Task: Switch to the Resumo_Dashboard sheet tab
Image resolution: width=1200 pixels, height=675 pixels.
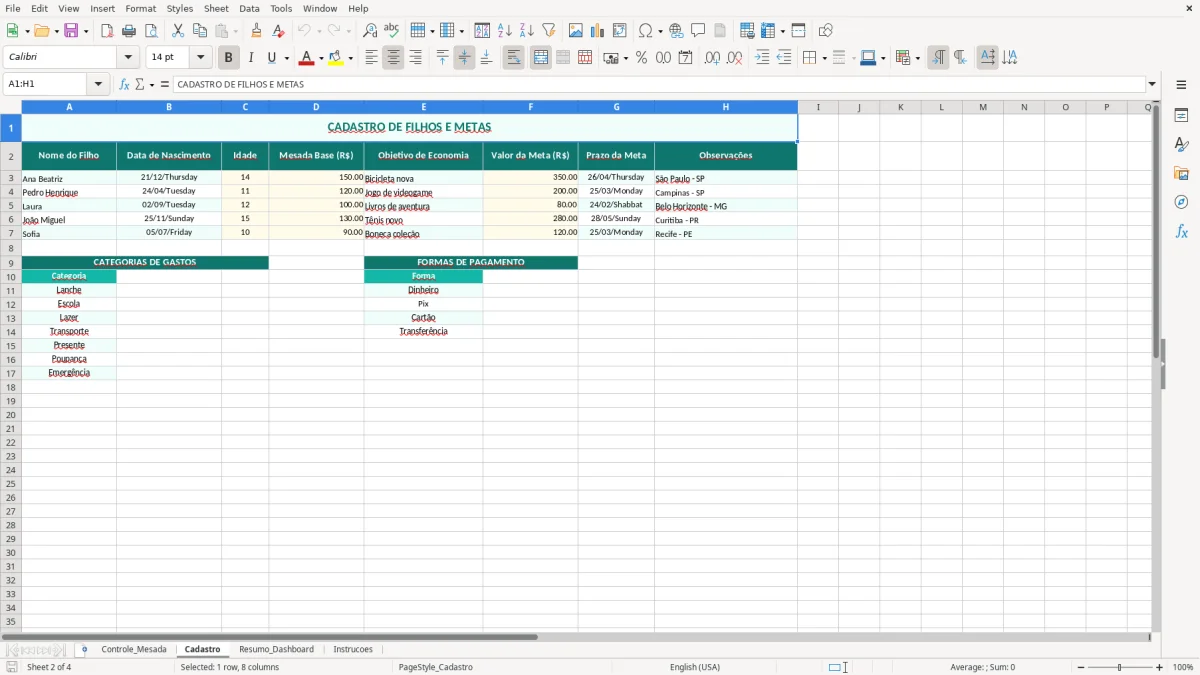Action: pos(276,649)
